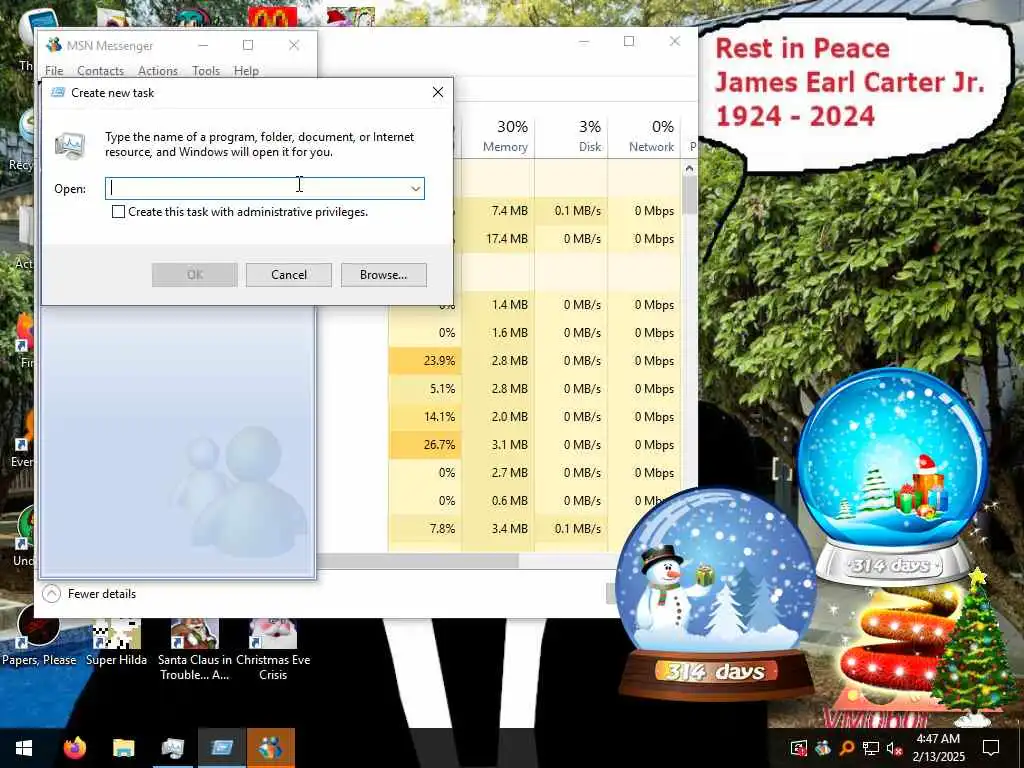This screenshot has height=768, width=1024.
Task: Select the 0.6 MB memory cell
Action: 499,501
